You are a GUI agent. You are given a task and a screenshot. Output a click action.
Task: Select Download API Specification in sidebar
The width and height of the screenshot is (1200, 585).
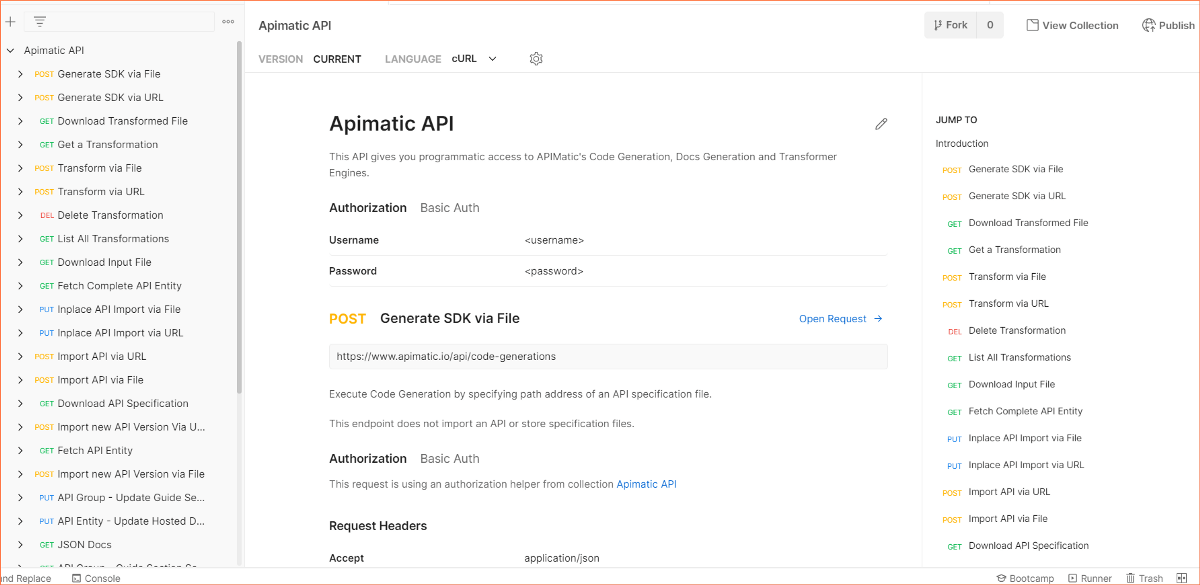[x=123, y=404]
